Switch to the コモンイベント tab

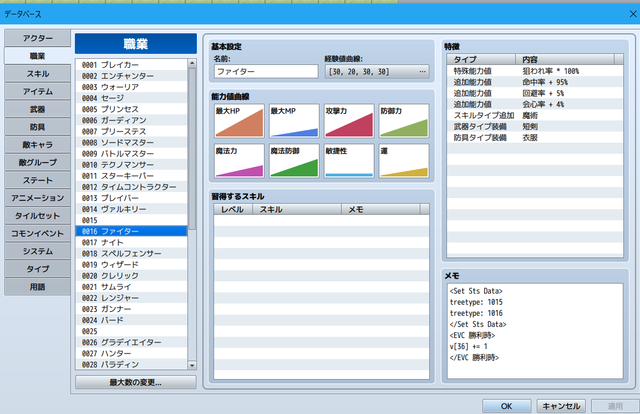click(38, 234)
